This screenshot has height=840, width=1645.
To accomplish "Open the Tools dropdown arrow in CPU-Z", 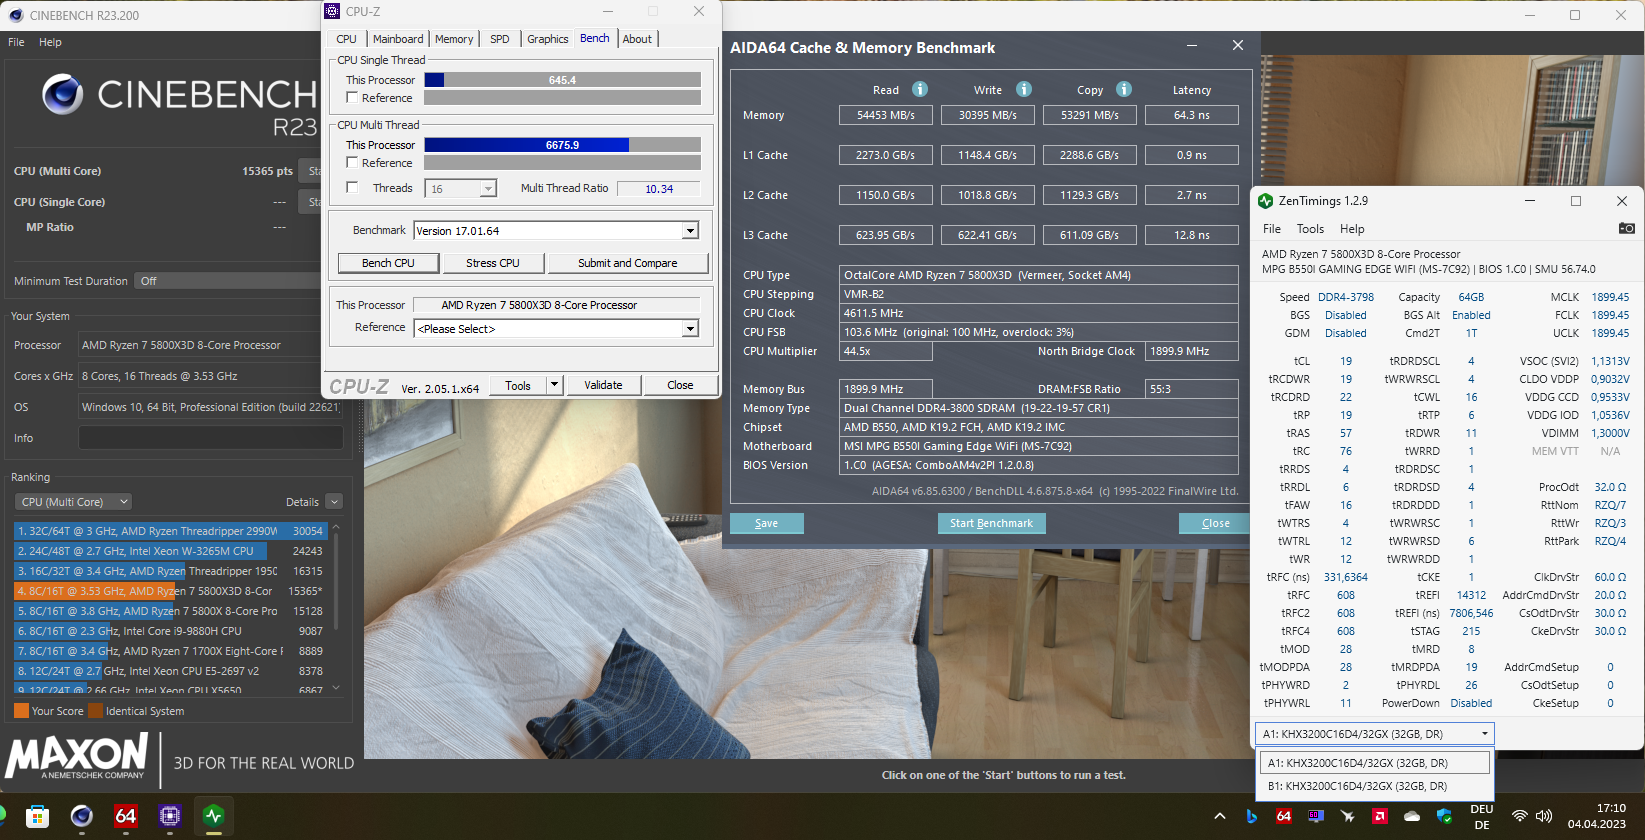I will (555, 385).
